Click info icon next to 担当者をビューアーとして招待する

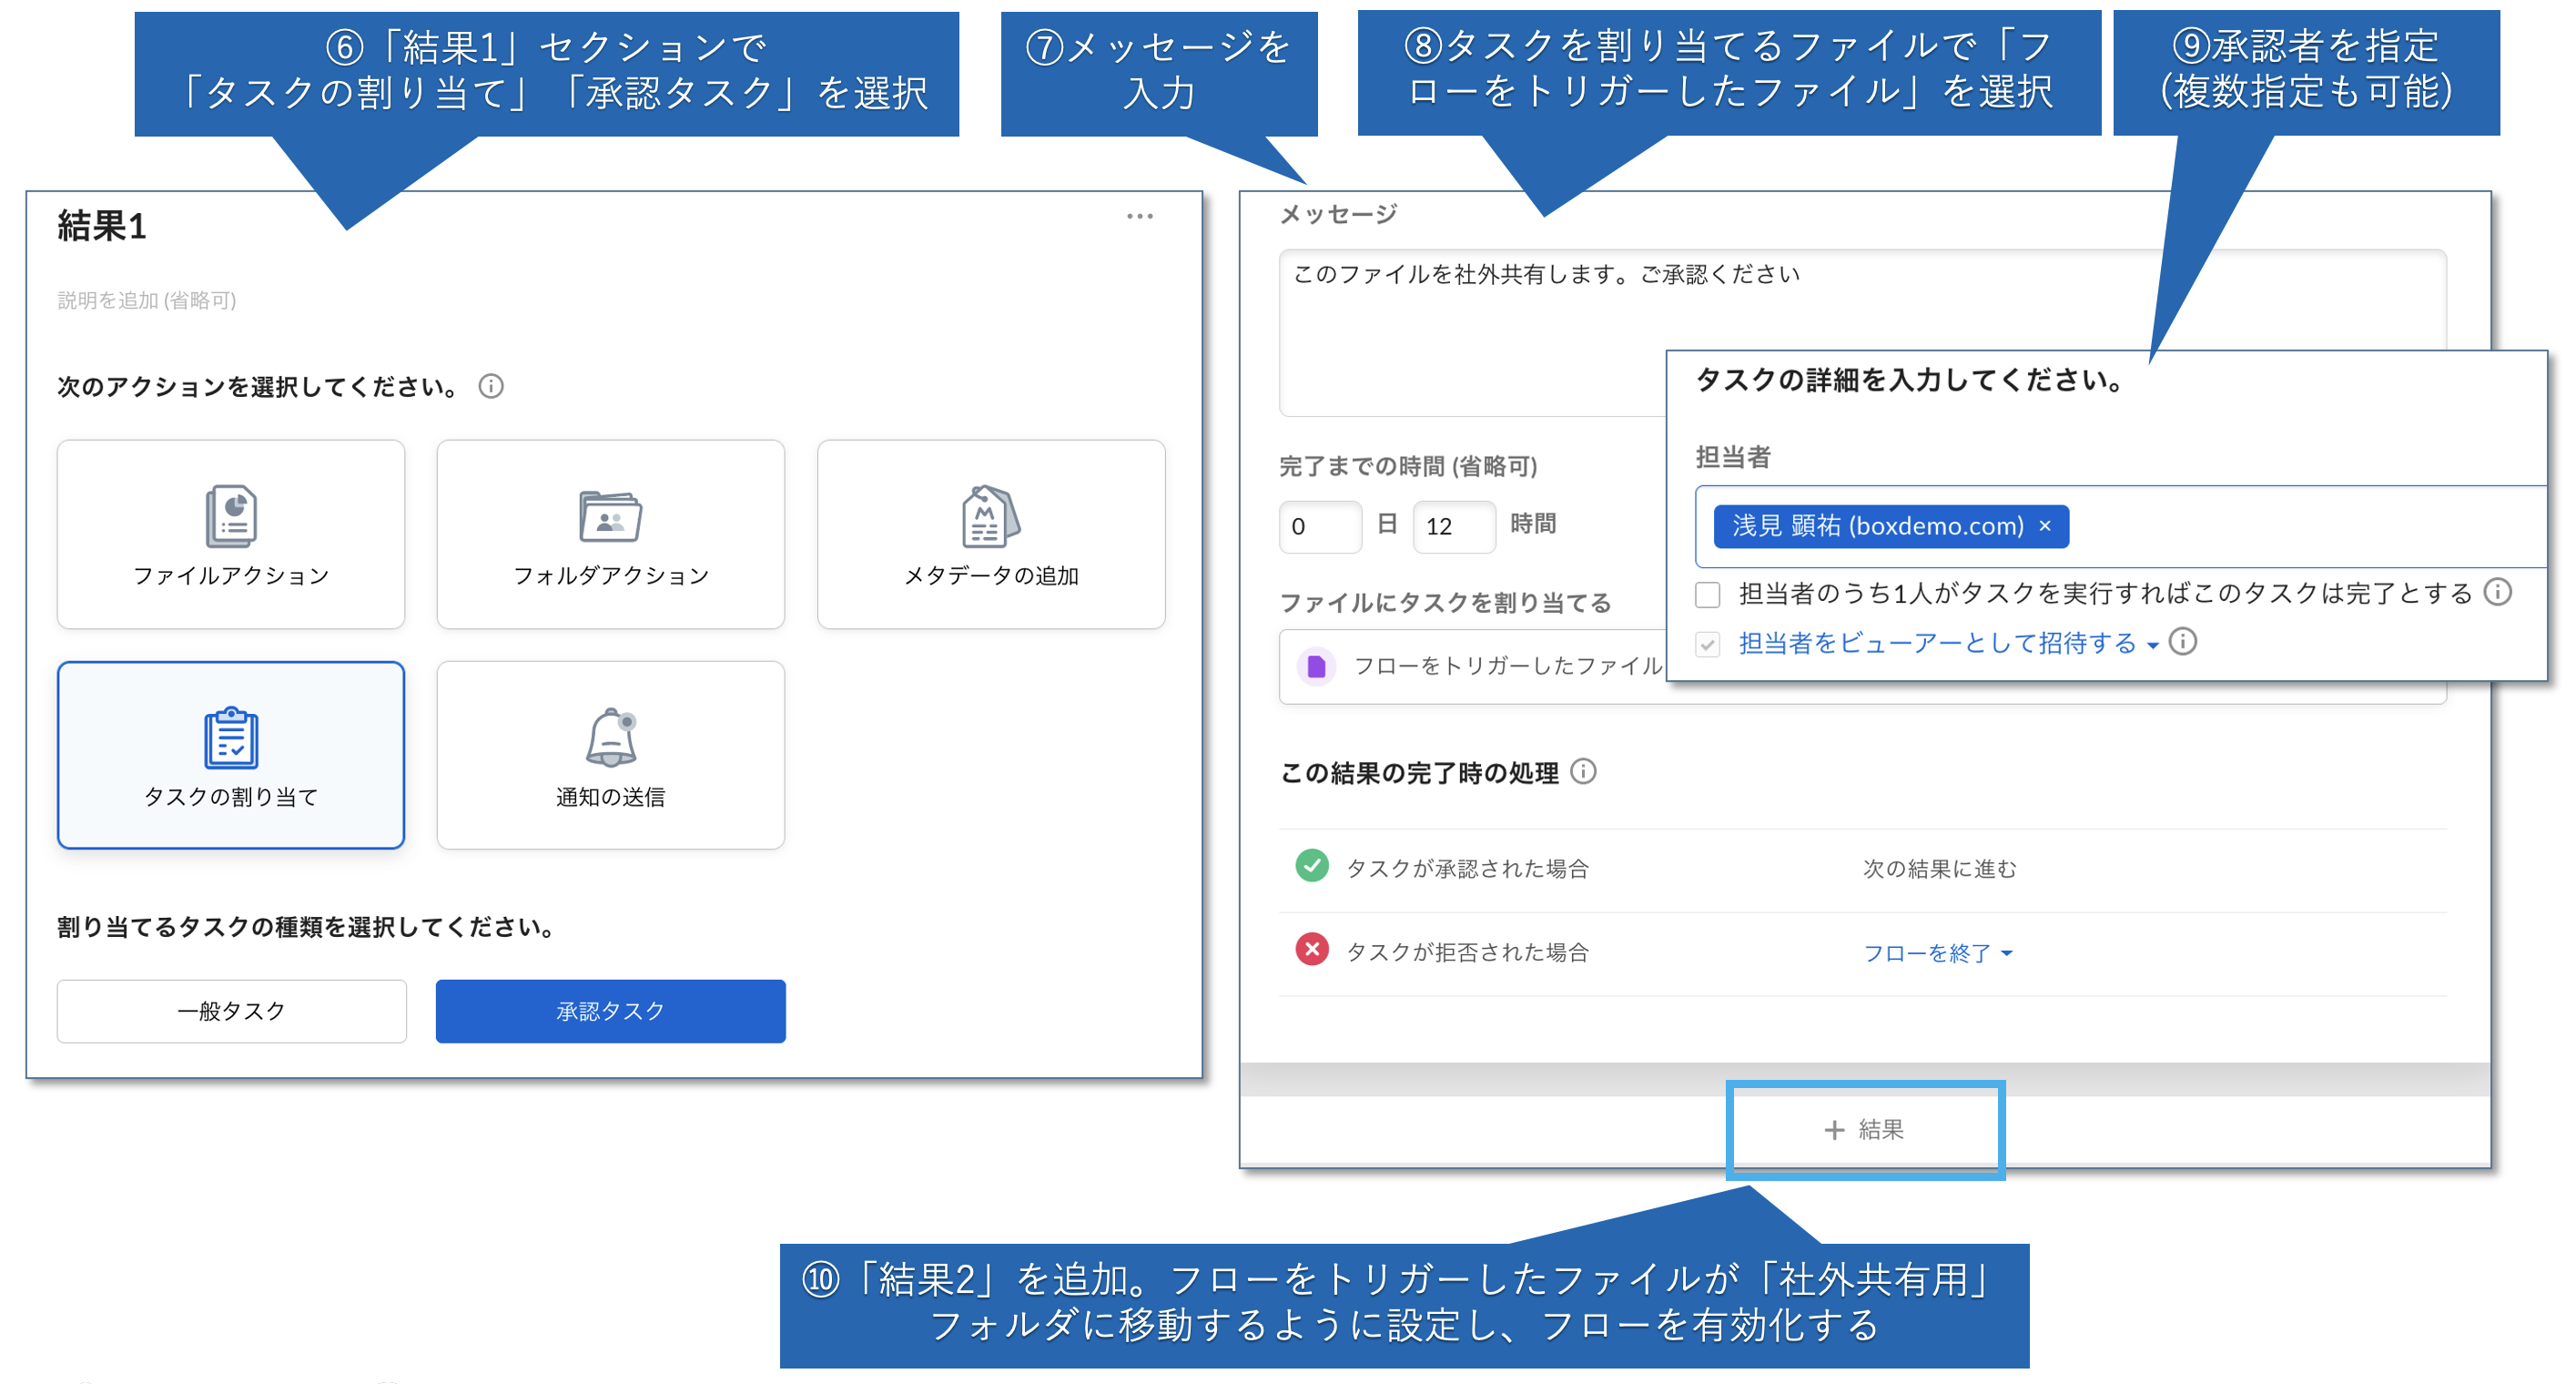click(2183, 641)
